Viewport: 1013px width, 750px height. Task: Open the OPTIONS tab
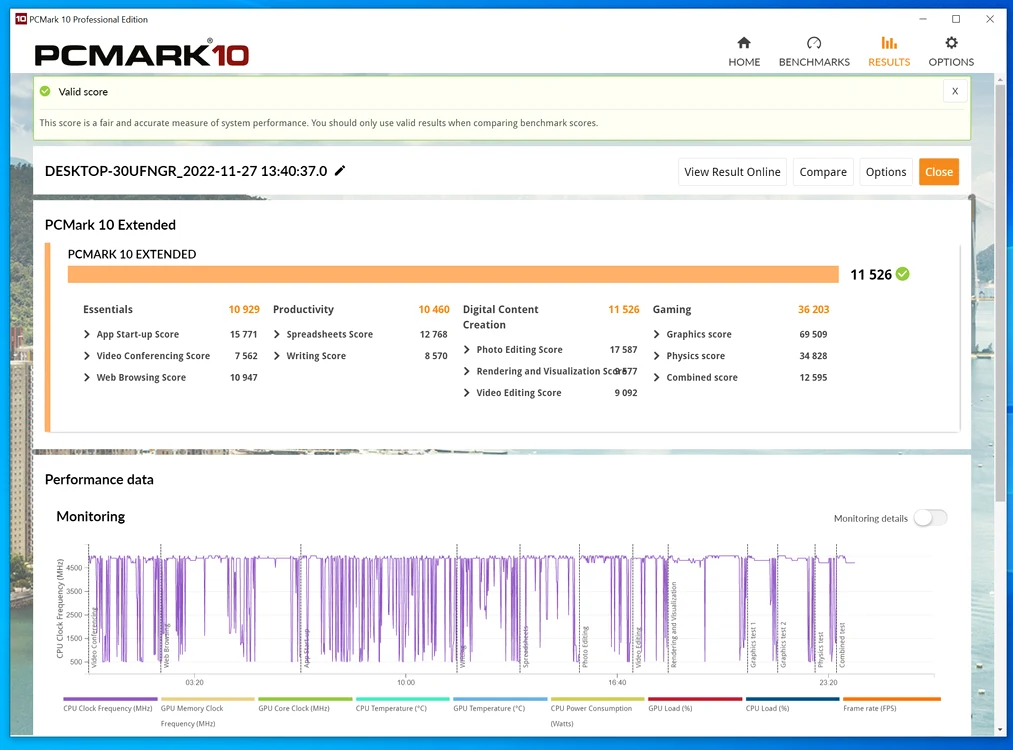point(951,52)
